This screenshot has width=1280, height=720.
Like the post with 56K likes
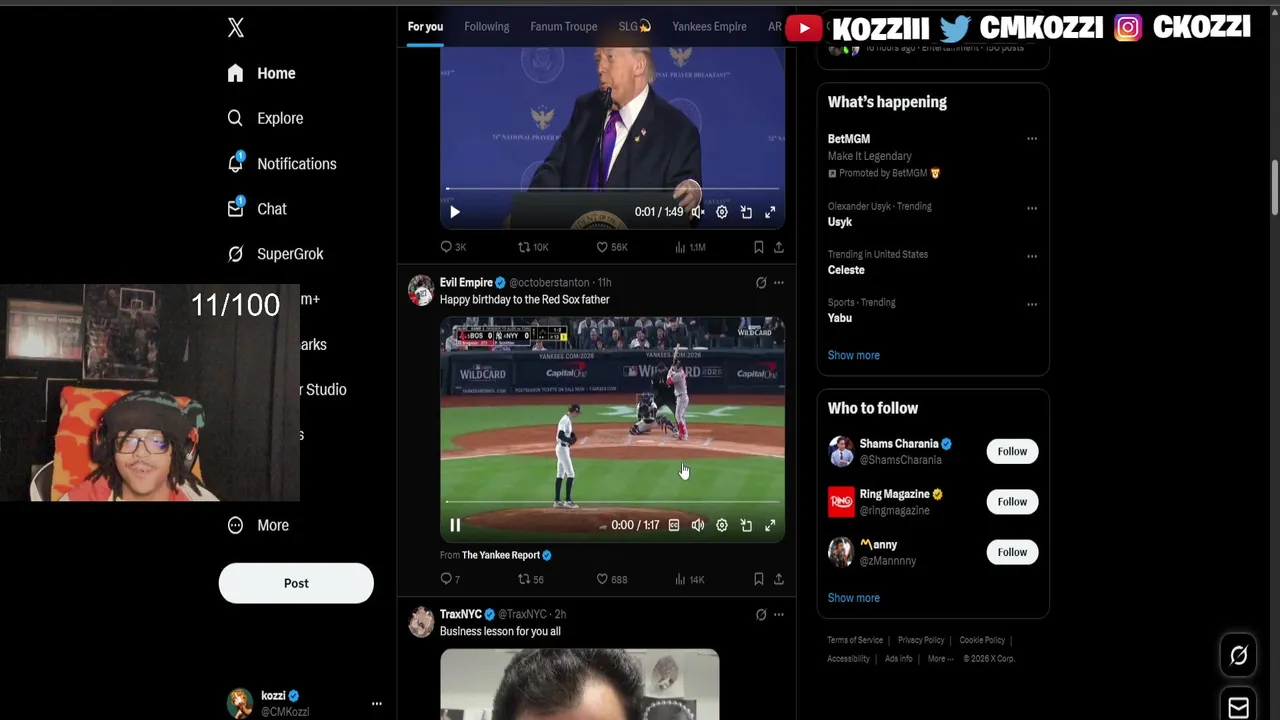coord(611,247)
